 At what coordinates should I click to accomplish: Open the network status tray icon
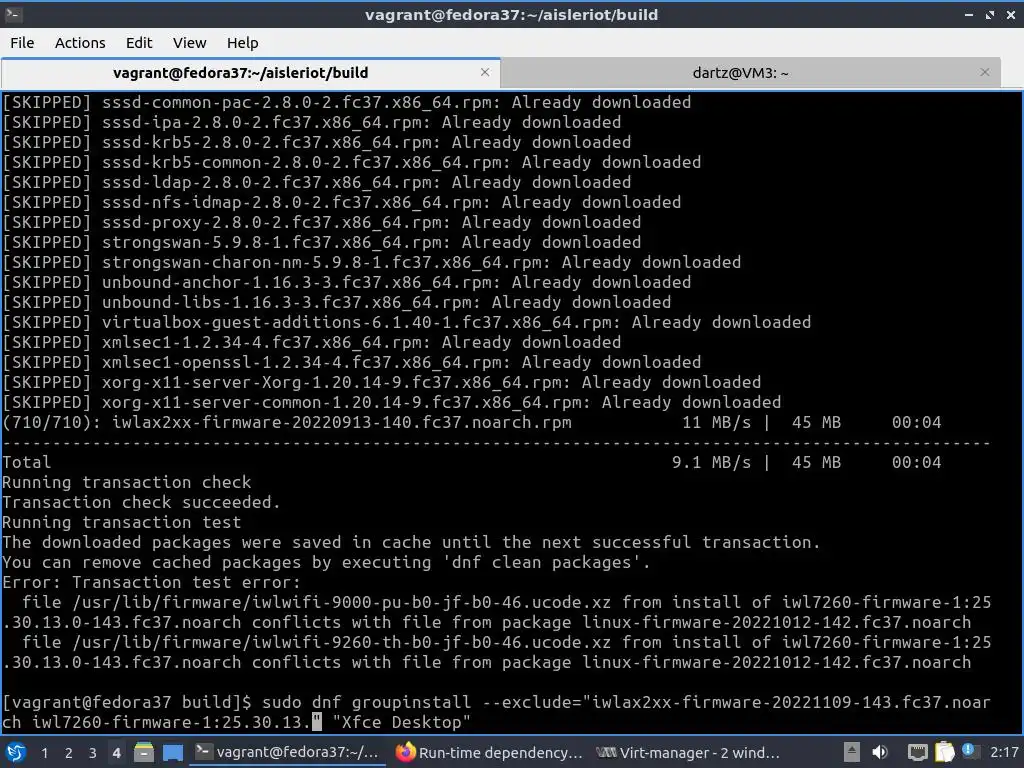[918, 753]
